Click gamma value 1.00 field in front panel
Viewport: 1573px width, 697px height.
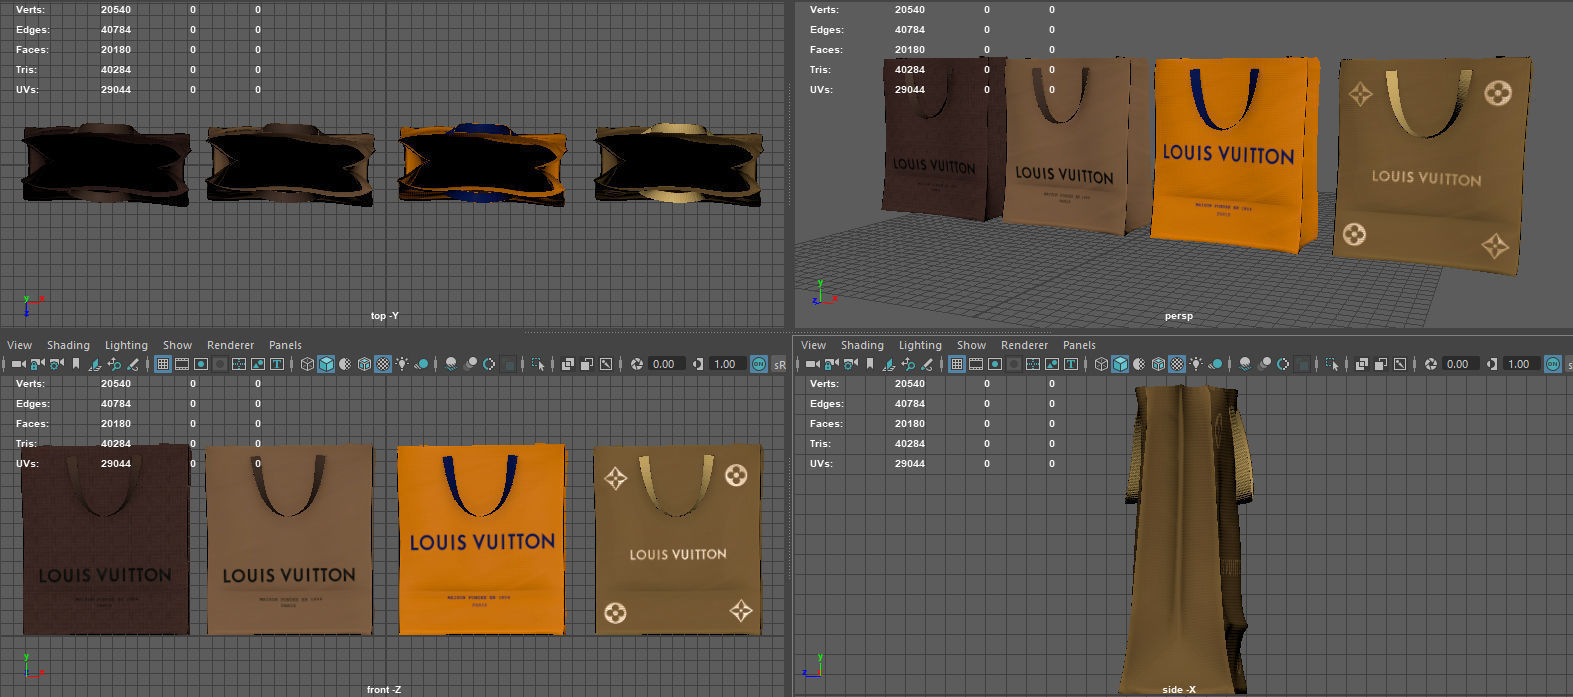[x=728, y=364]
